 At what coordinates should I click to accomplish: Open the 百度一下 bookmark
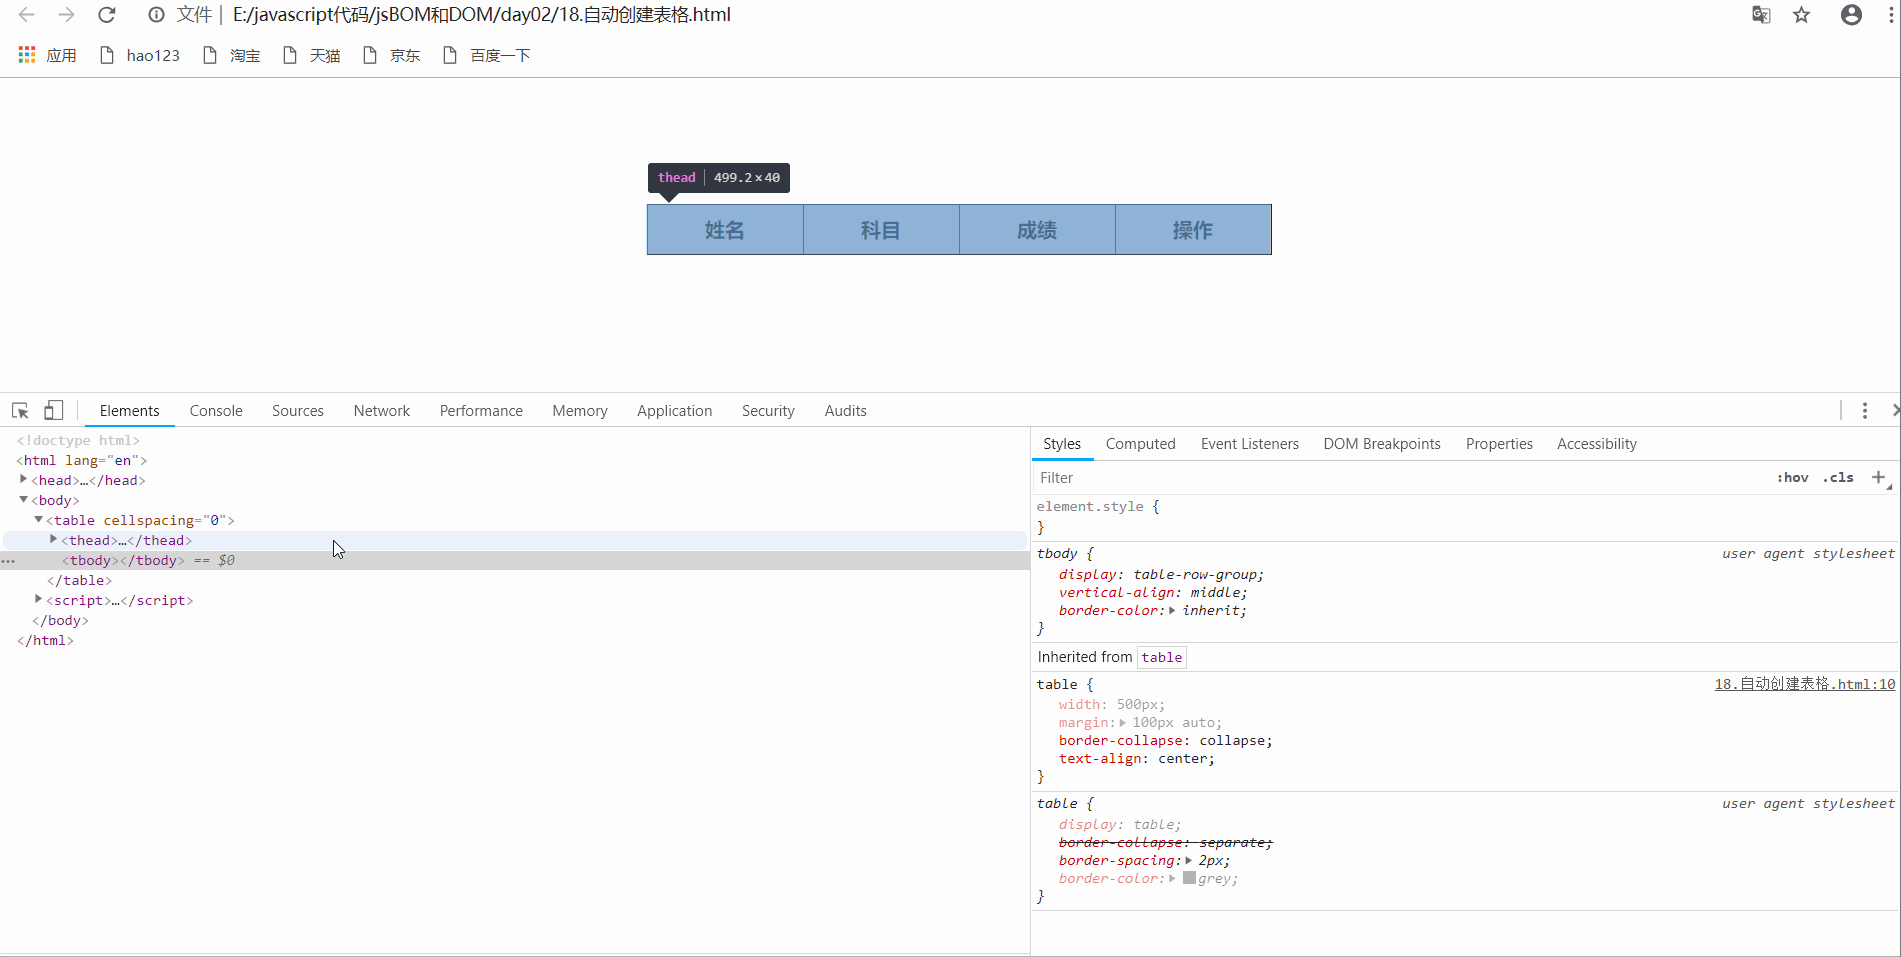(486, 55)
